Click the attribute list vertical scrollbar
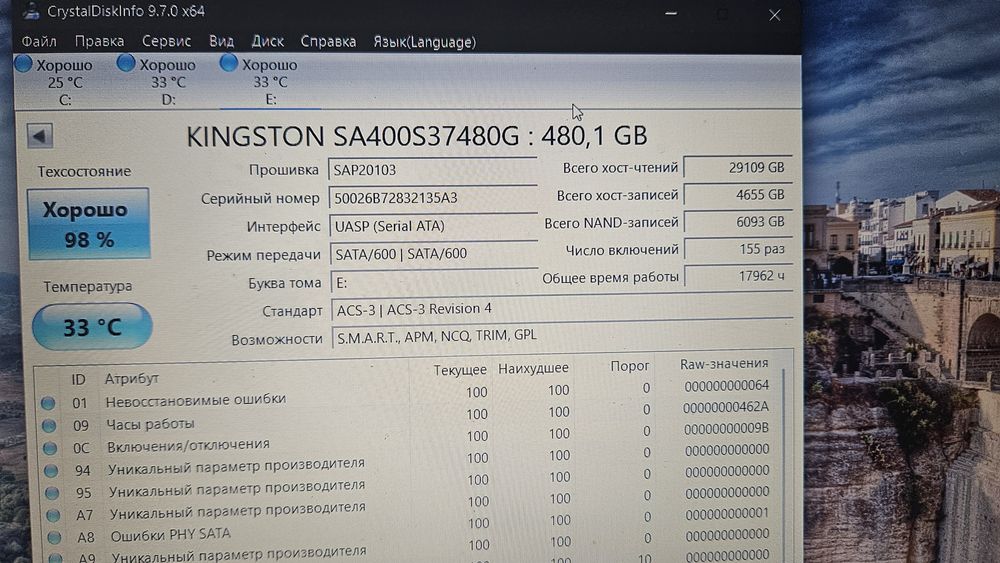Image resolution: width=1000 pixels, height=563 pixels. (x=784, y=465)
